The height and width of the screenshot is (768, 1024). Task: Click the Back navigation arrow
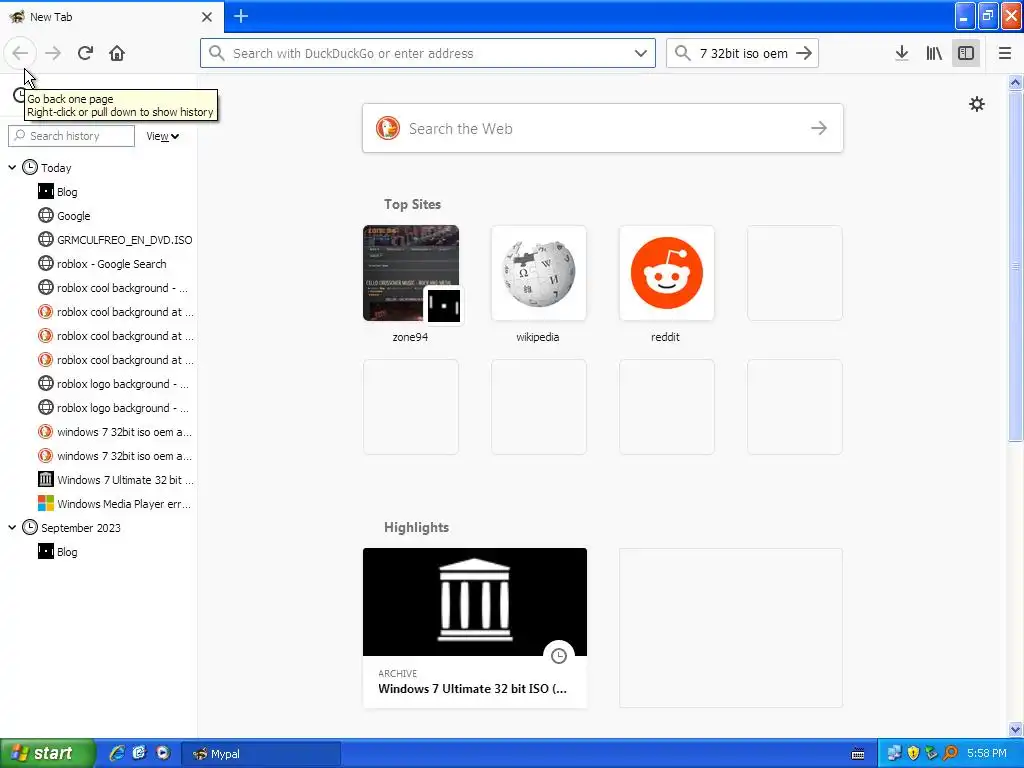pyautogui.click(x=20, y=53)
